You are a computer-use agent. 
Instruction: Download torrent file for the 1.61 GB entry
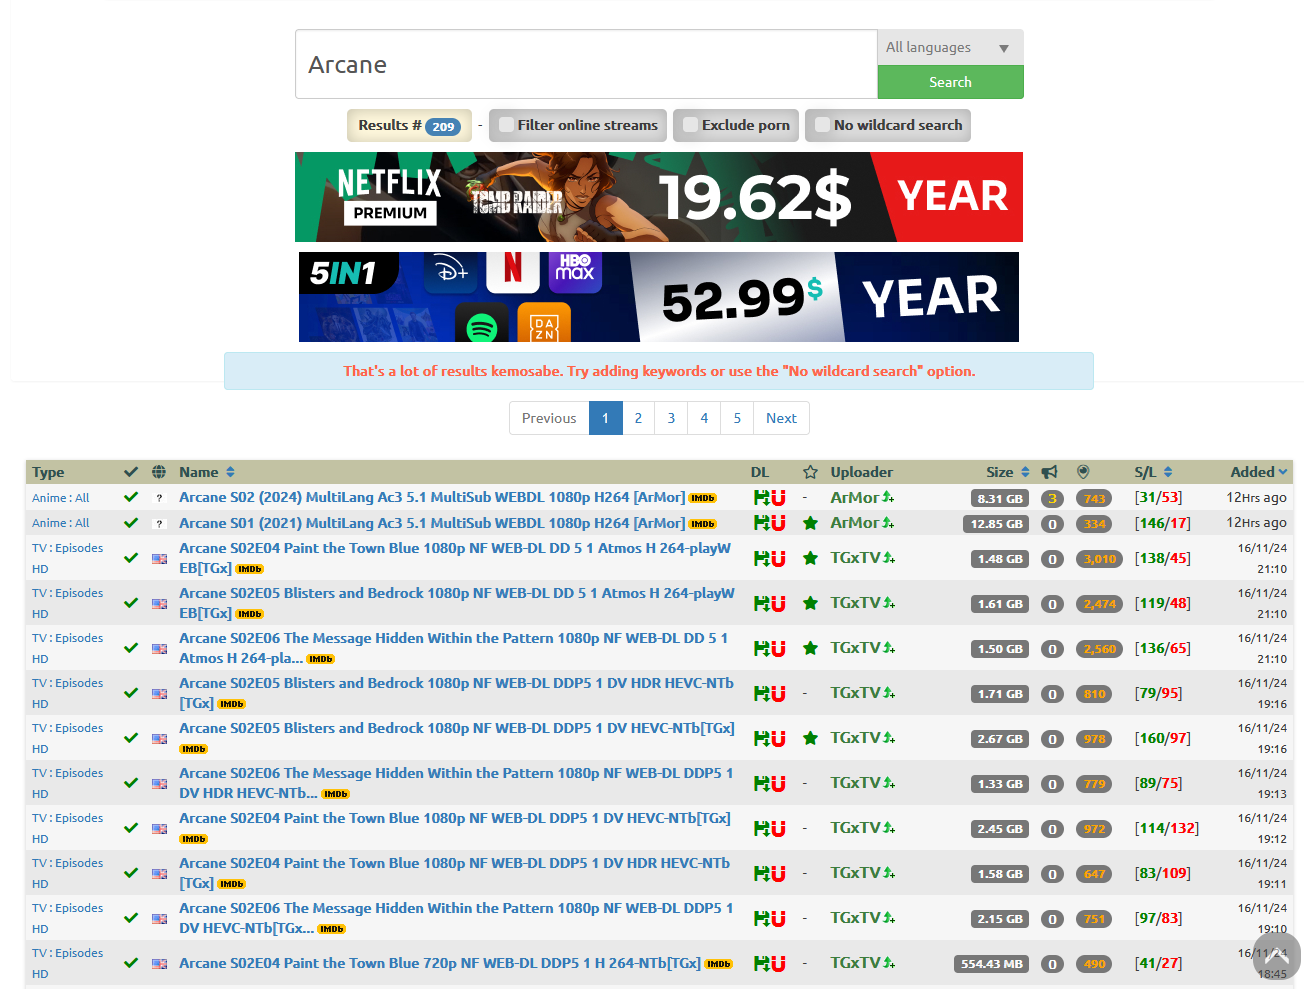(x=760, y=603)
